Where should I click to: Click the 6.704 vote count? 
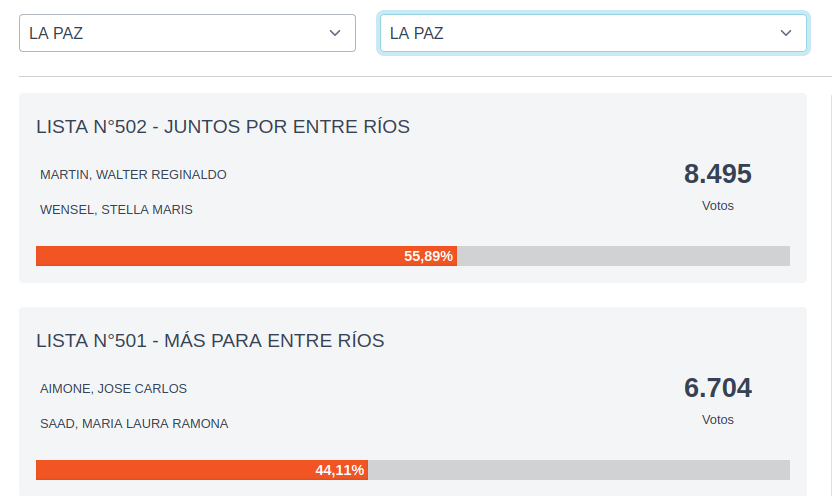(x=717, y=388)
